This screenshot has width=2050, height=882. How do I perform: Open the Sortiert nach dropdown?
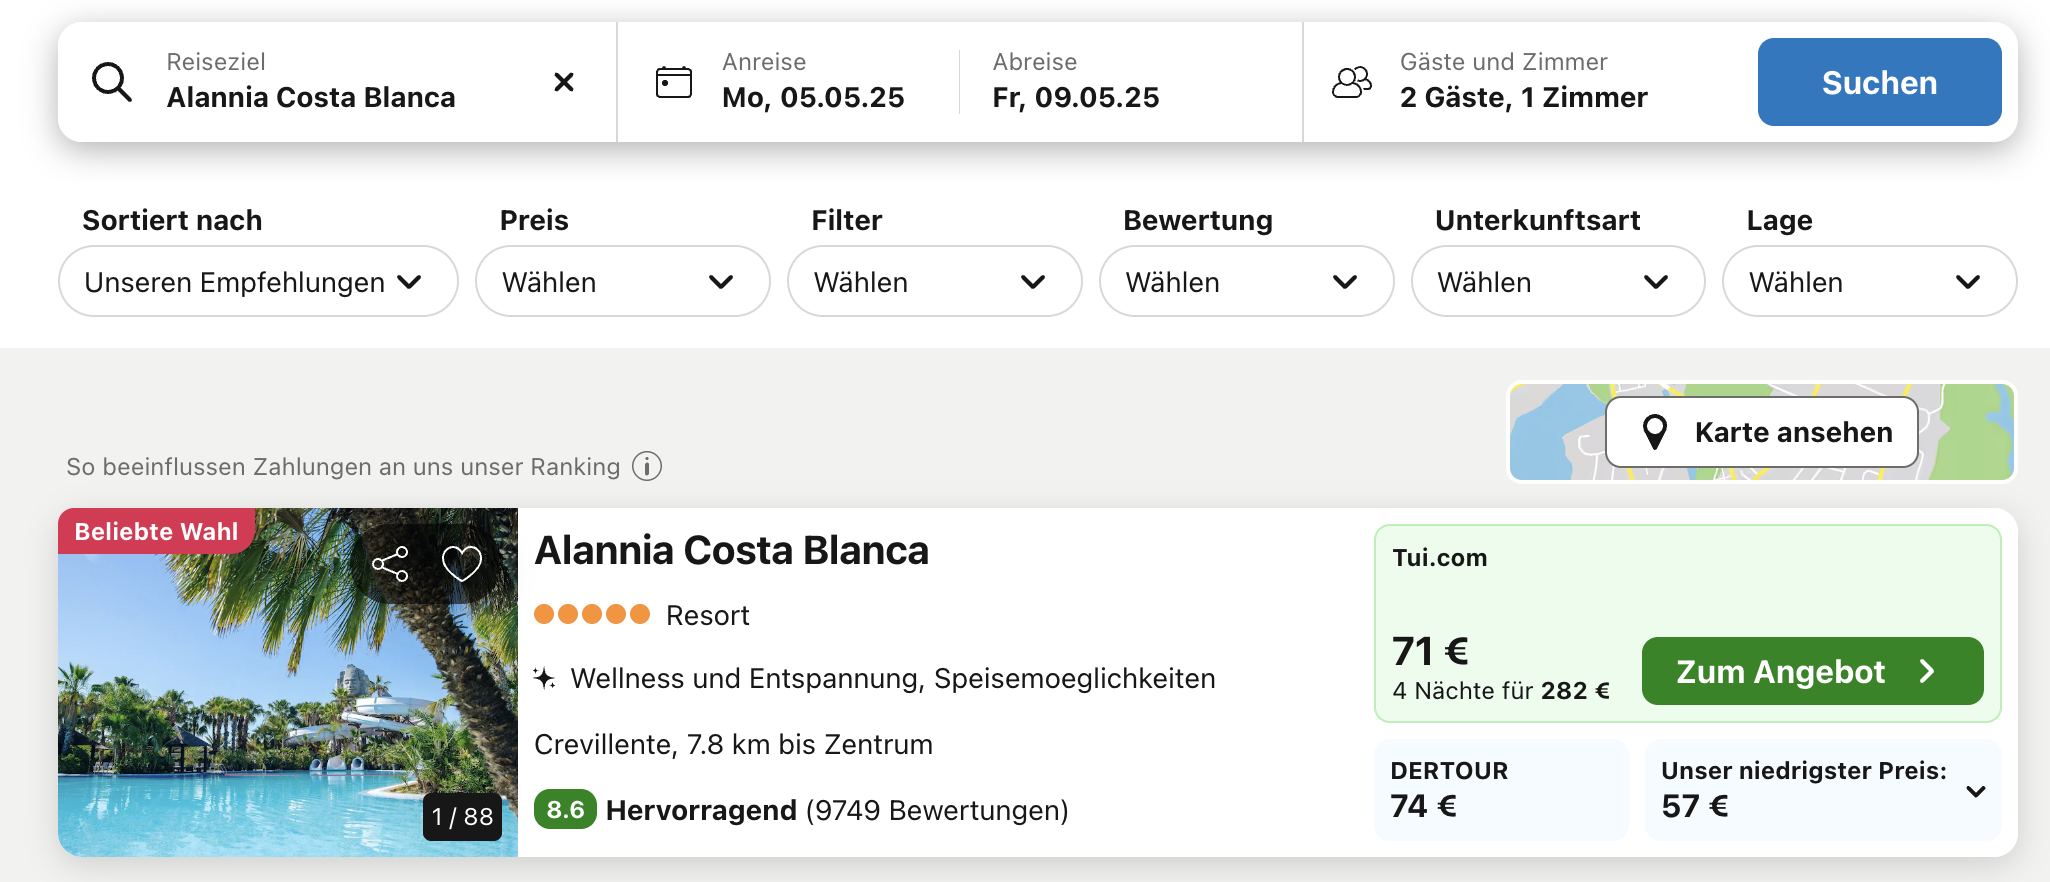point(258,282)
